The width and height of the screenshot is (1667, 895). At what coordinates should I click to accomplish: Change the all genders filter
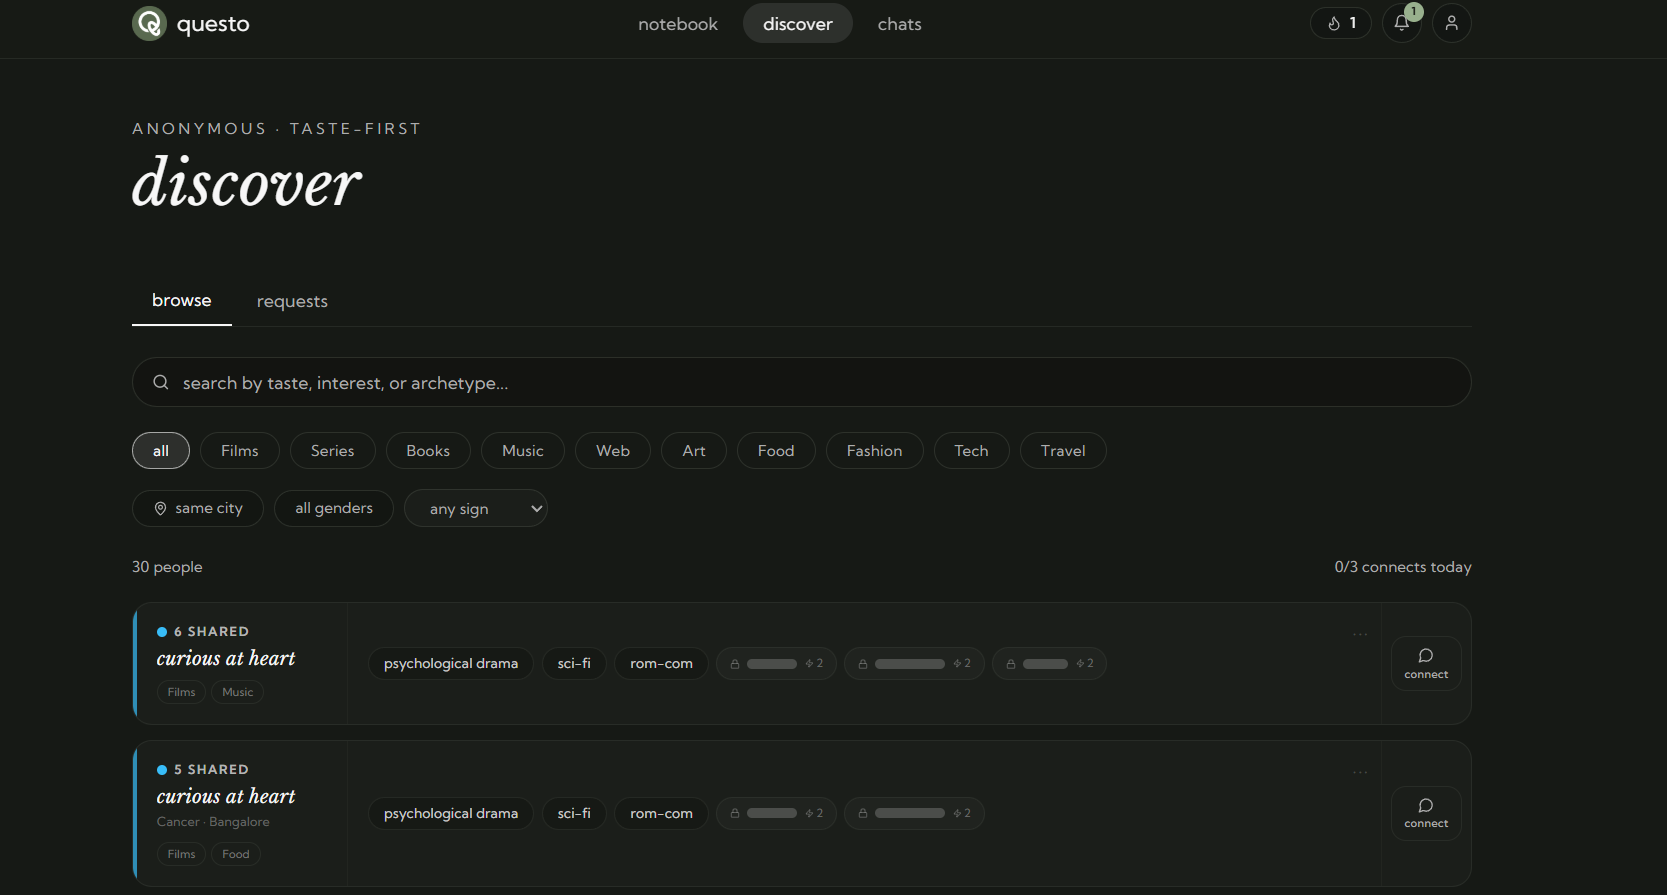(334, 508)
